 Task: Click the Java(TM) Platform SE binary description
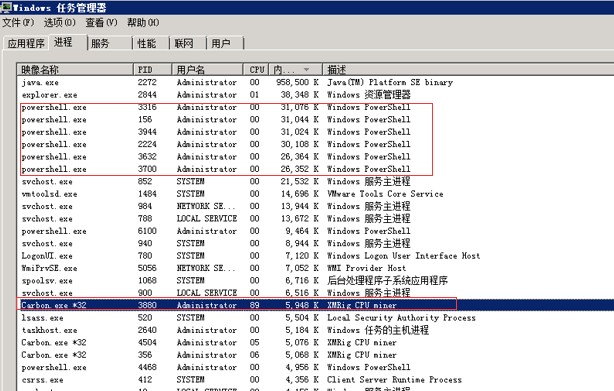390,83
